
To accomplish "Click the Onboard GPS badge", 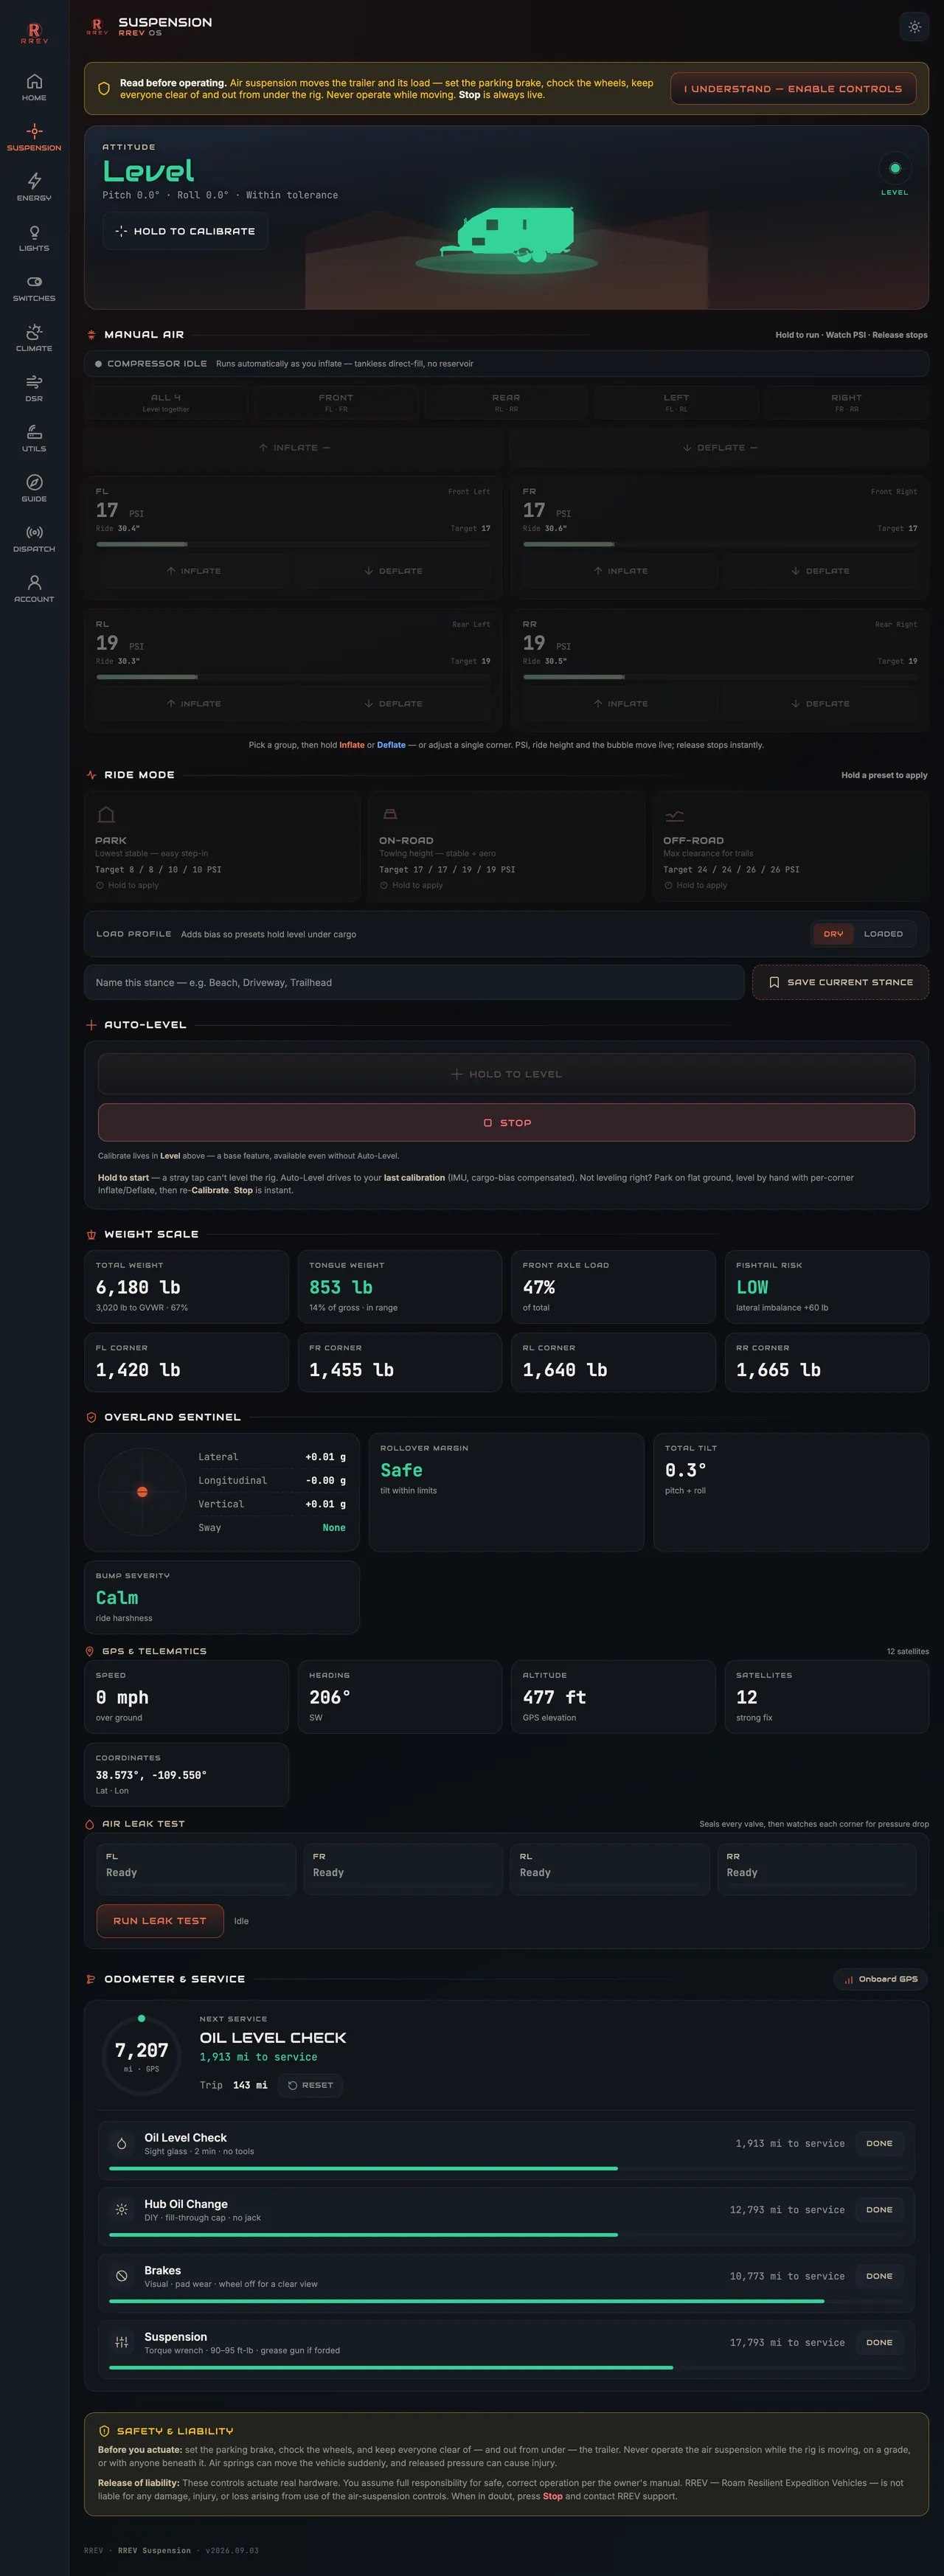I will (881, 1979).
